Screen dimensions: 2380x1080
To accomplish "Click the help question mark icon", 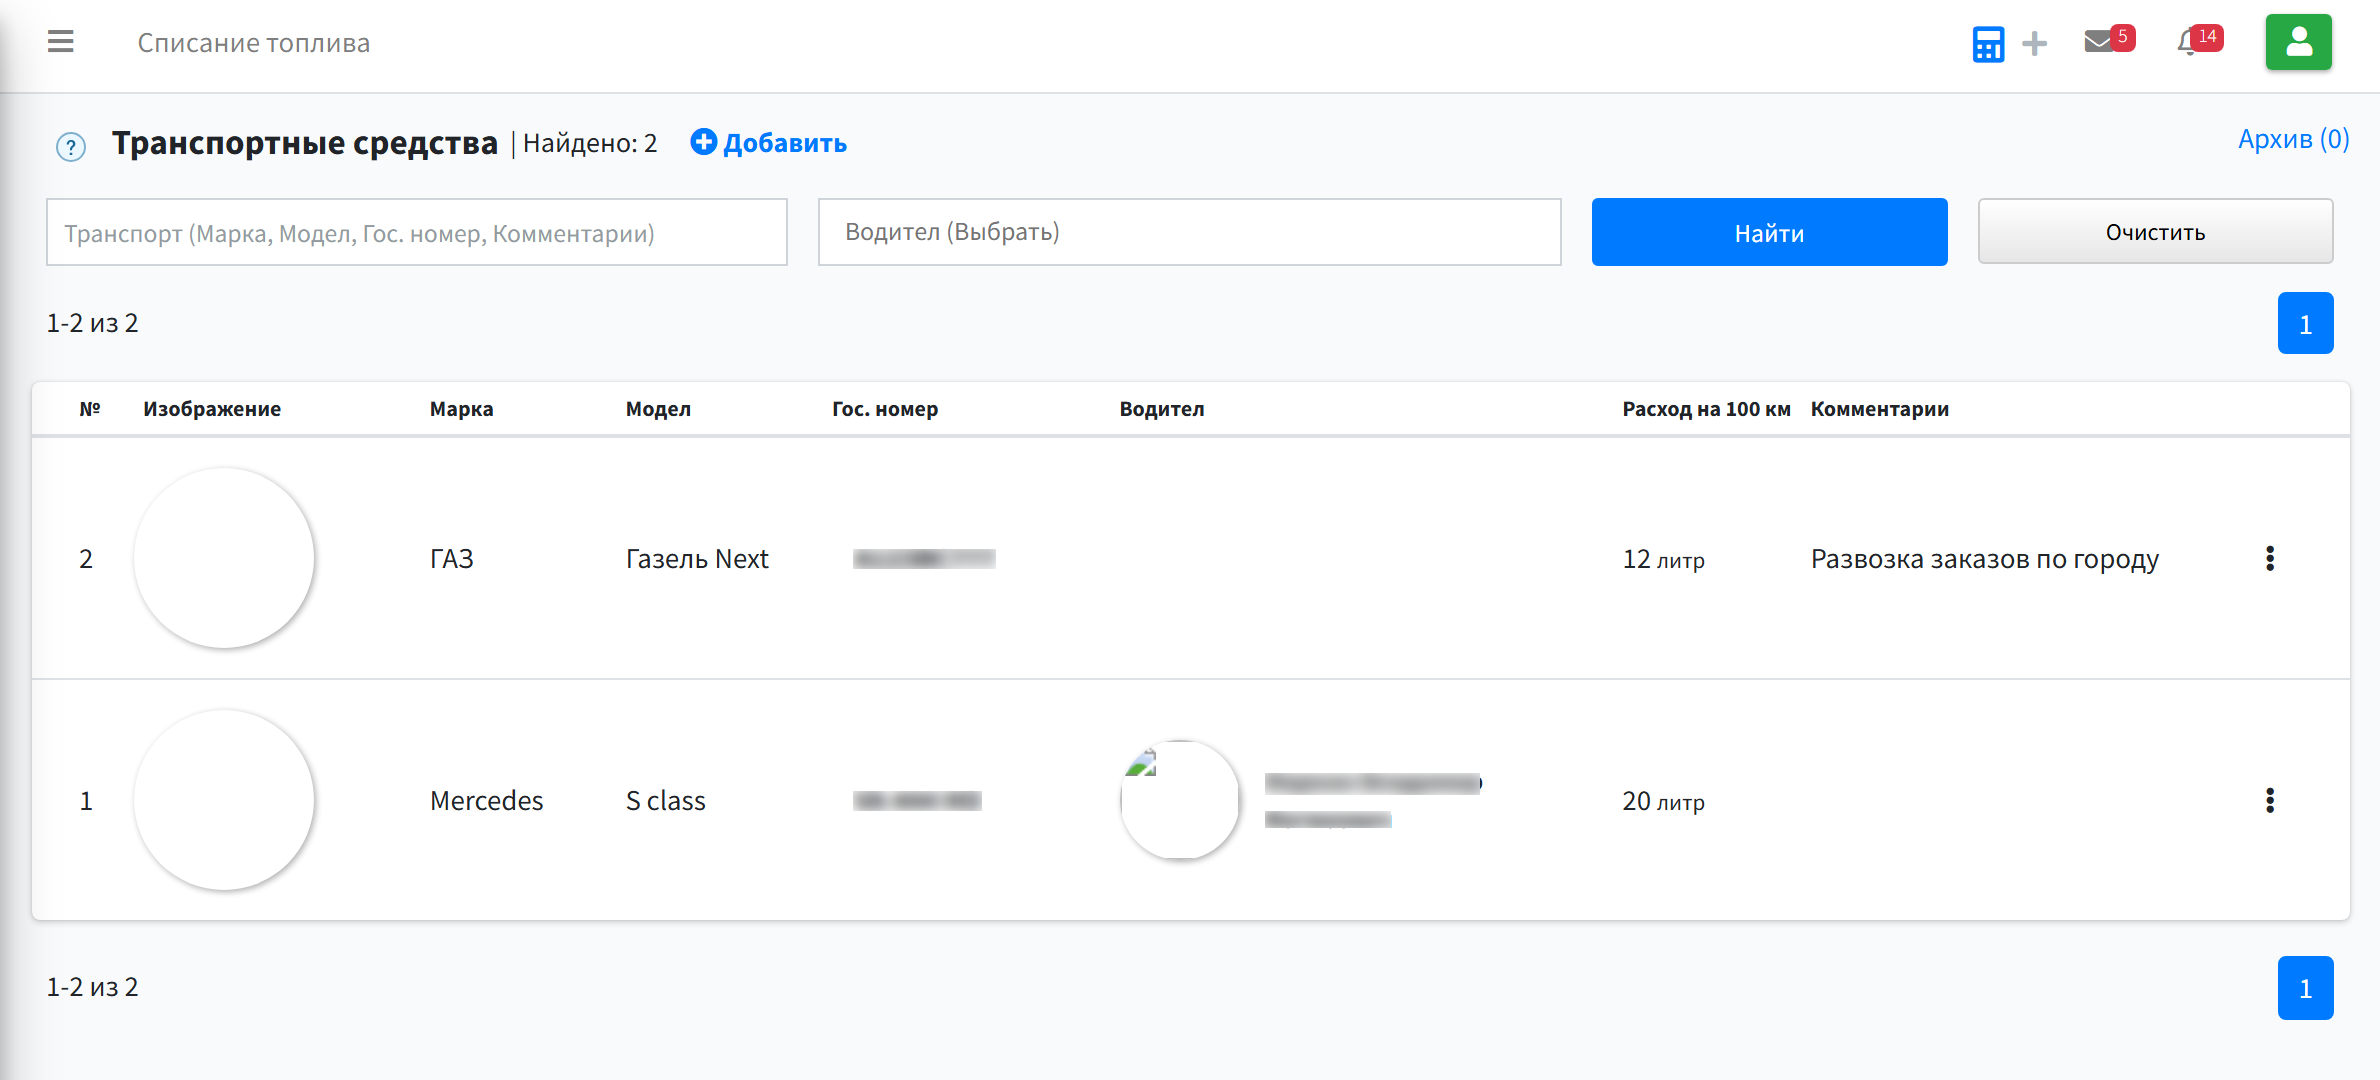I will (x=71, y=147).
